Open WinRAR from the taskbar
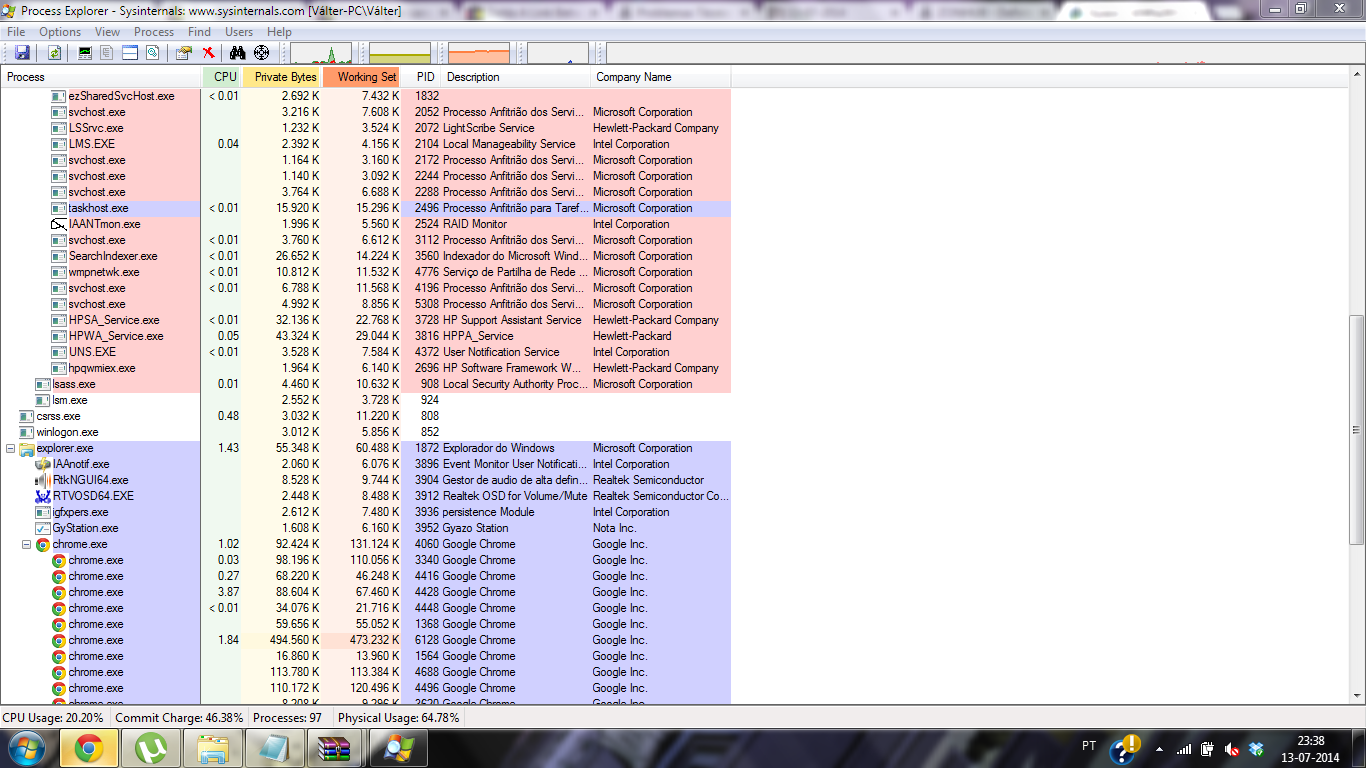The height and width of the screenshot is (768, 1366). (336, 748)
